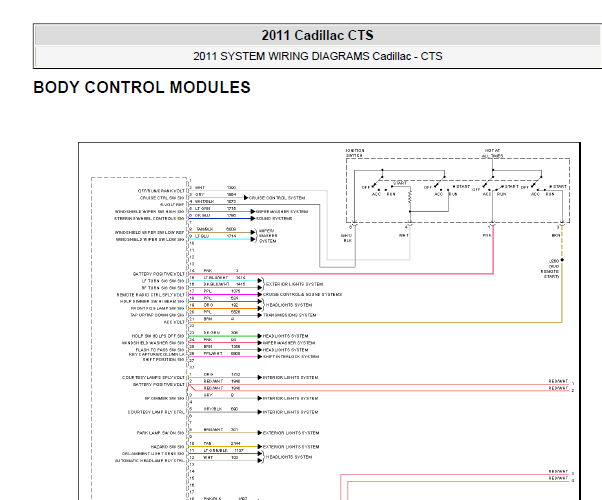
Task: Click the "EXTERIOR LIGHTS SYSTEM" label on the hazard wire
Action: (x=291, y=447)
